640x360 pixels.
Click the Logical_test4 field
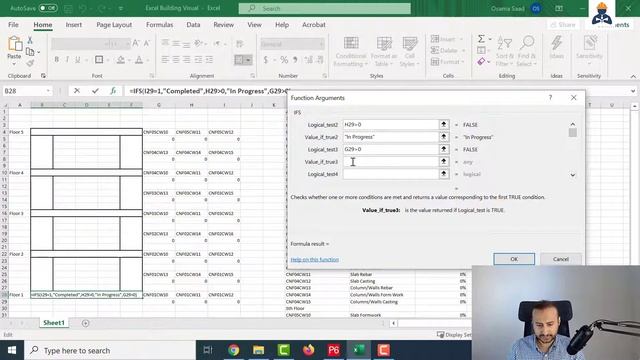(x=391, y=174)
